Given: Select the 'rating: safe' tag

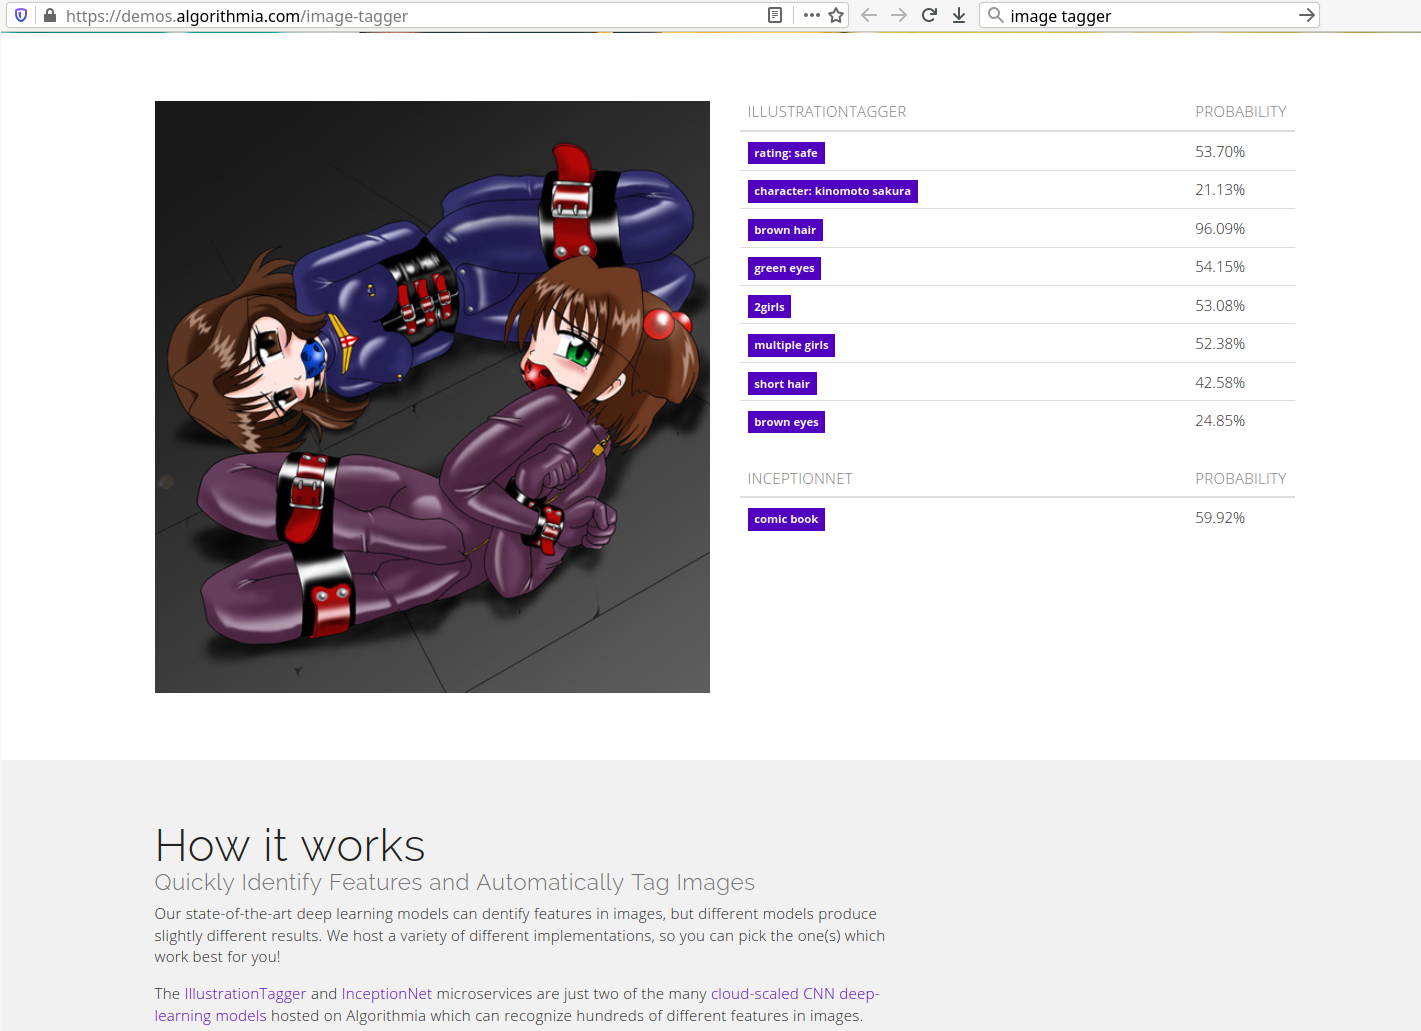Looking at the screenshot, I should 786,153.
